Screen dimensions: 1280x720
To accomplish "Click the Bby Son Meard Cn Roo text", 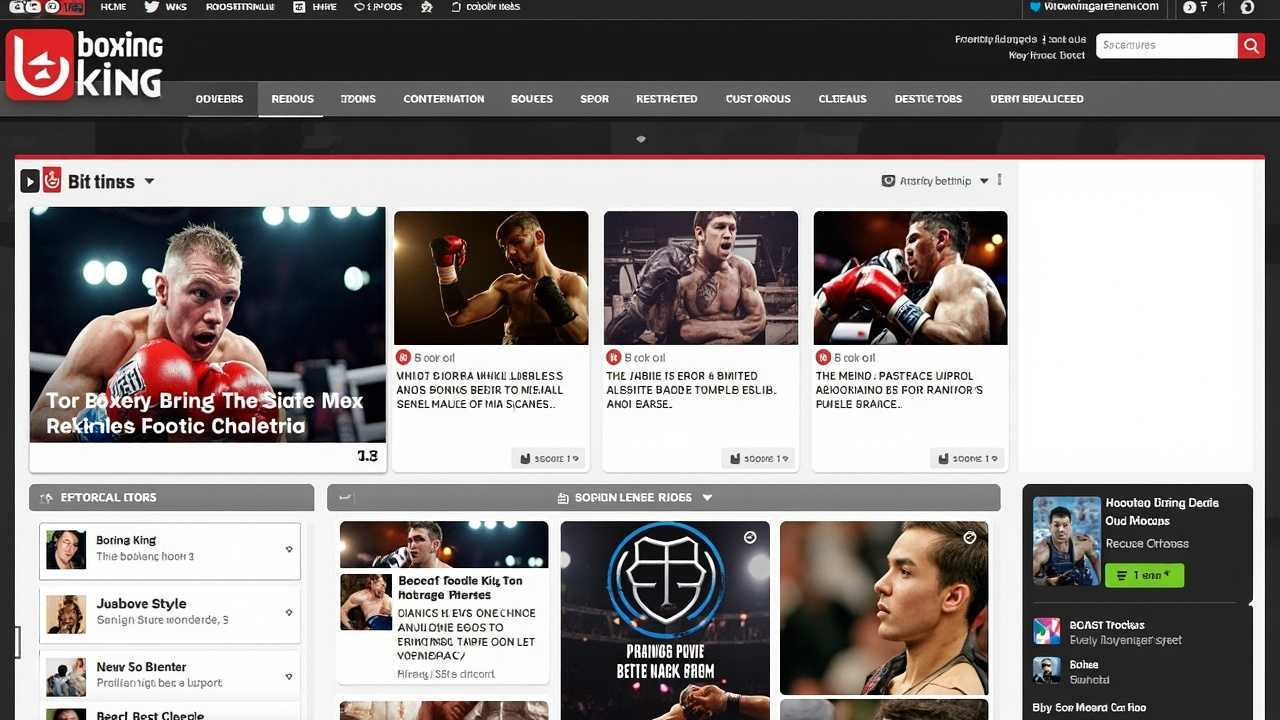I will pyautogui.click(x=1089, y=708).
